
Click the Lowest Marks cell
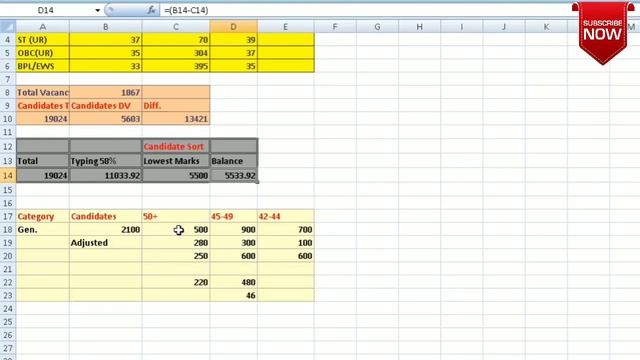click(176, 161)
